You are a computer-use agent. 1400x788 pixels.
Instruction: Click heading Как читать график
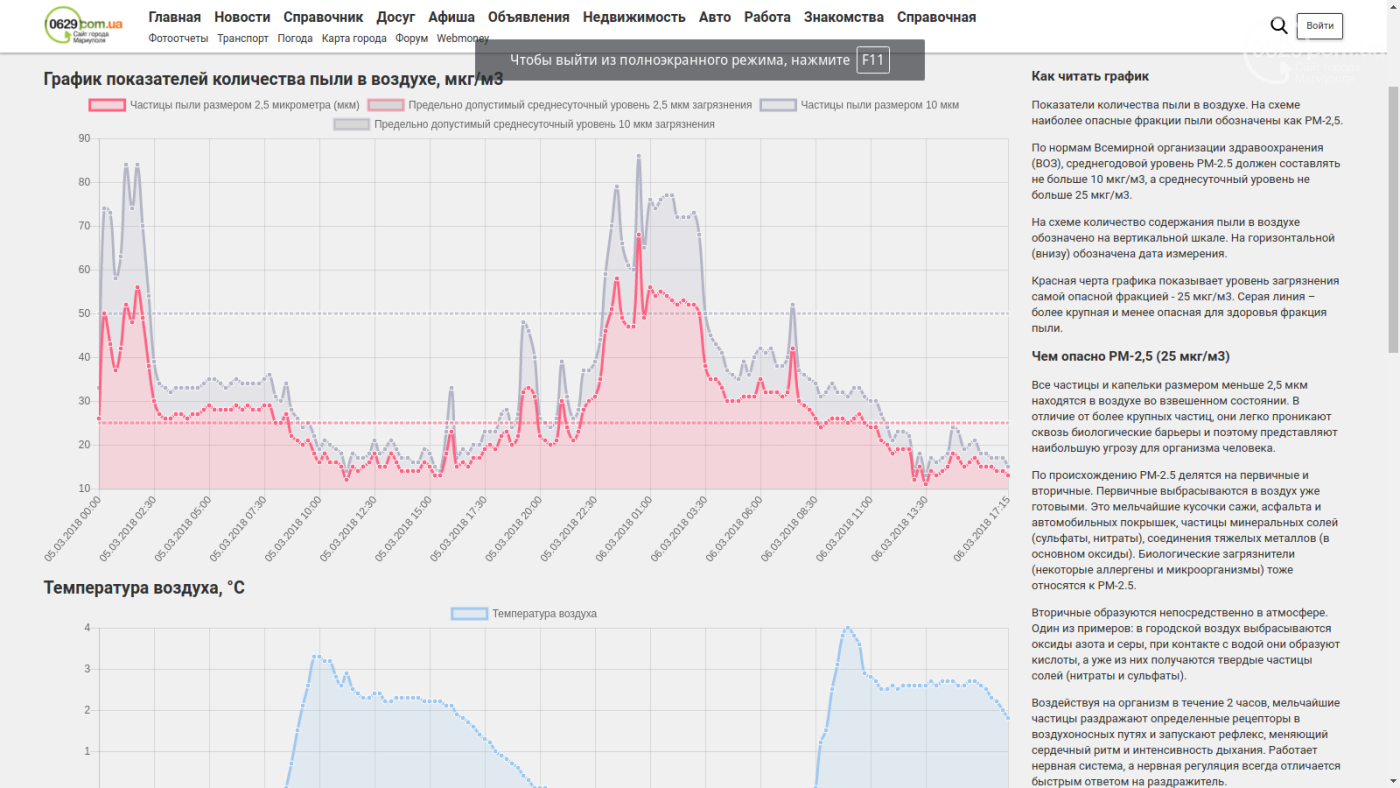click(x=1090, y=76)
